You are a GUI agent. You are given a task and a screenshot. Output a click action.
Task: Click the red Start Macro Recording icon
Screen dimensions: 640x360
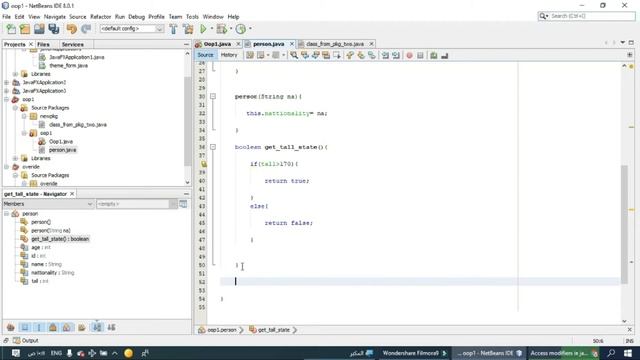pos(409,55)
